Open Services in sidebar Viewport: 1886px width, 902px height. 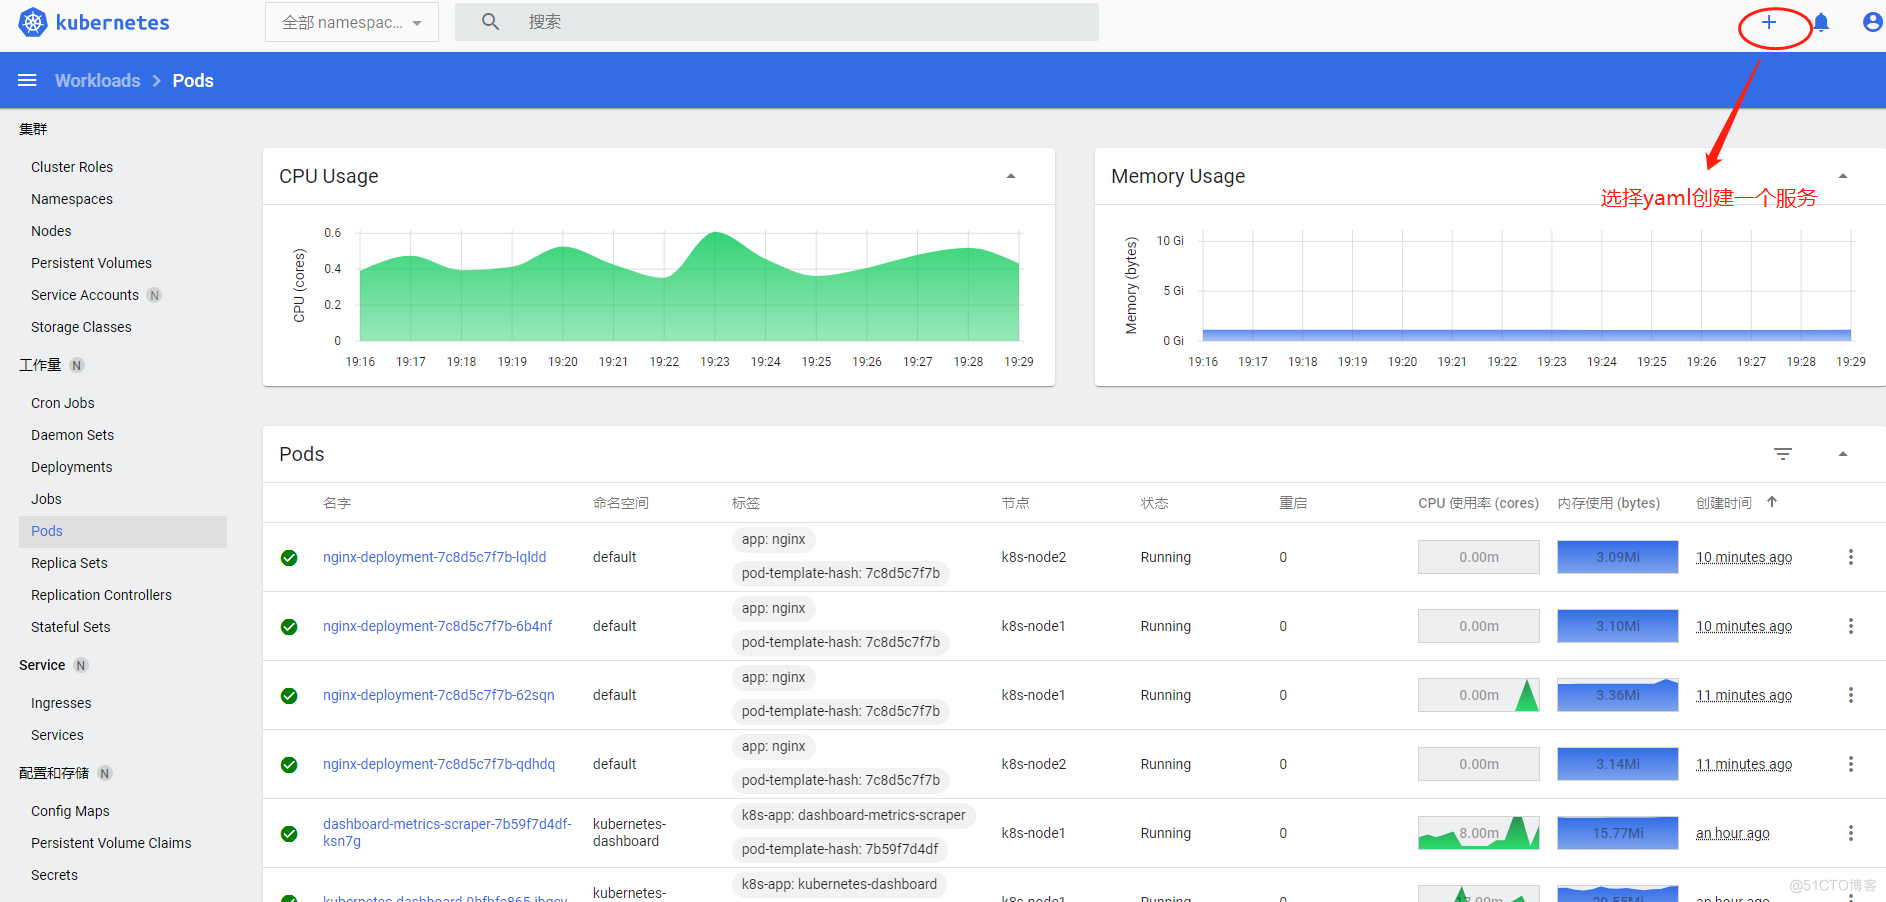coord(57,735)
